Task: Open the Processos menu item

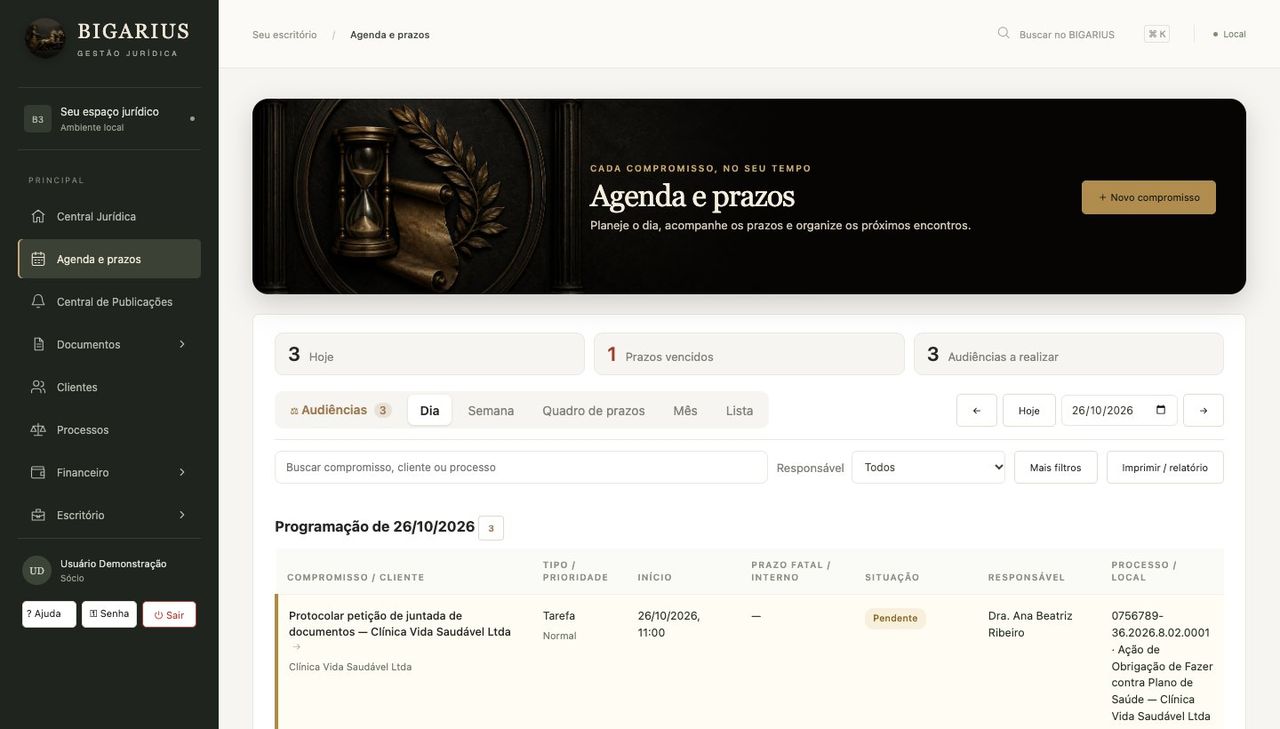Action: pos(110,429)
